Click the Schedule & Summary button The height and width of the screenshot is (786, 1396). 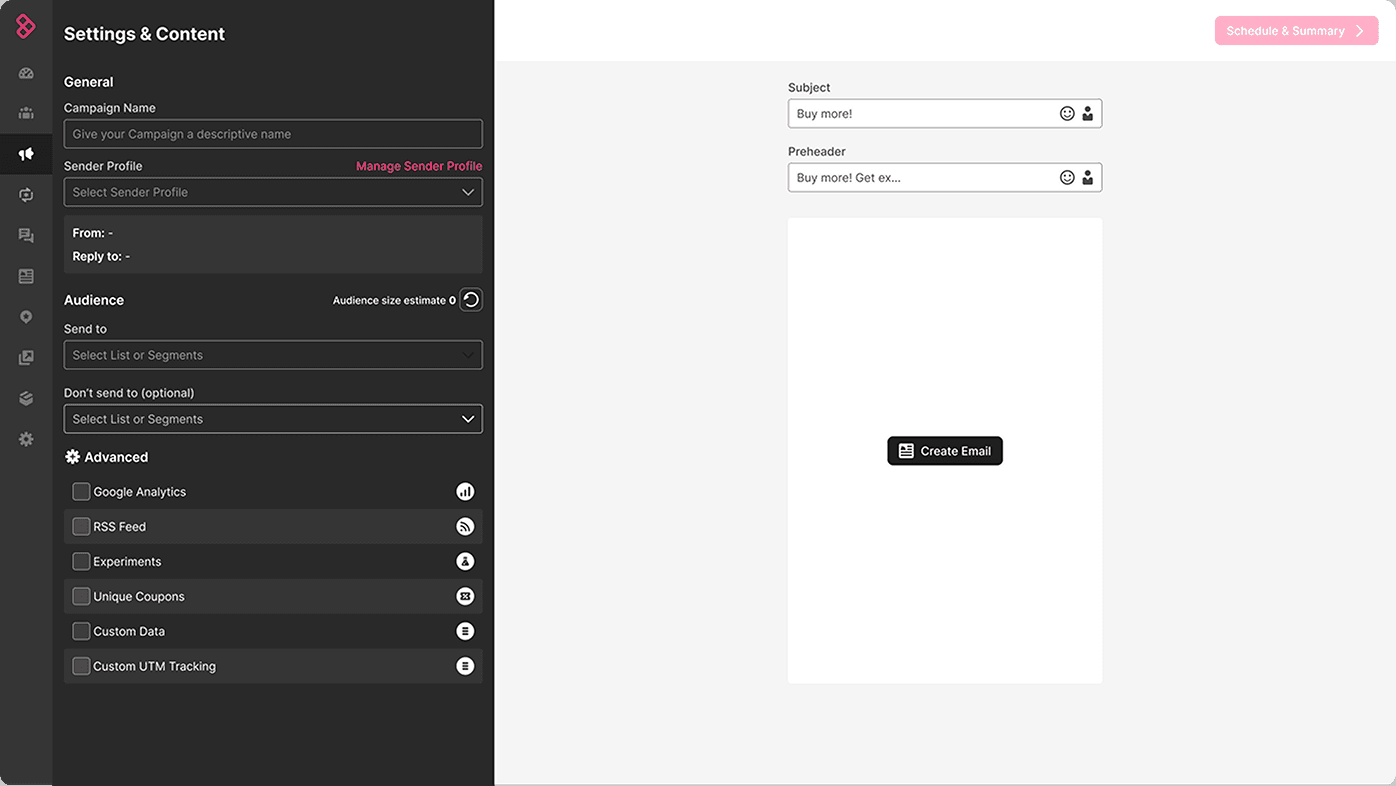click(1296, 31)
